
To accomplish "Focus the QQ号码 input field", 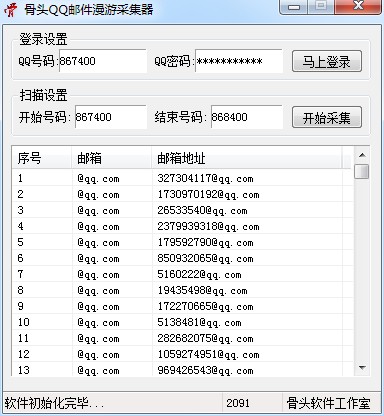I will [103, 61].
